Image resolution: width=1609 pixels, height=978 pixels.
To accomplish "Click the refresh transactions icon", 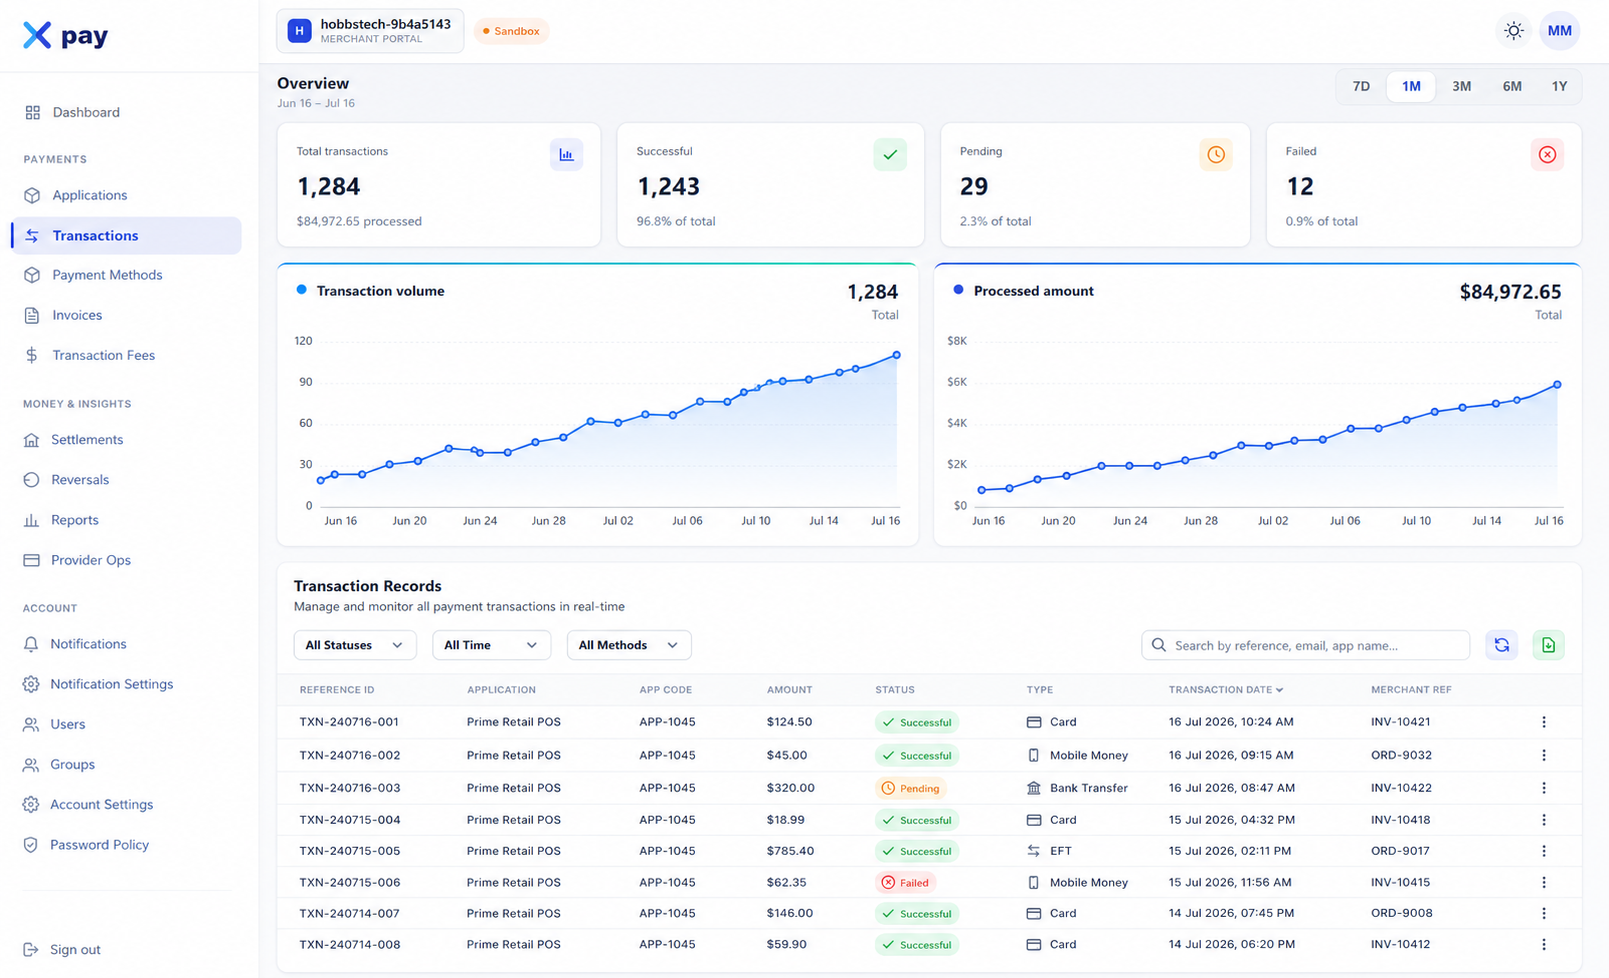I will tap(1501, 645).
